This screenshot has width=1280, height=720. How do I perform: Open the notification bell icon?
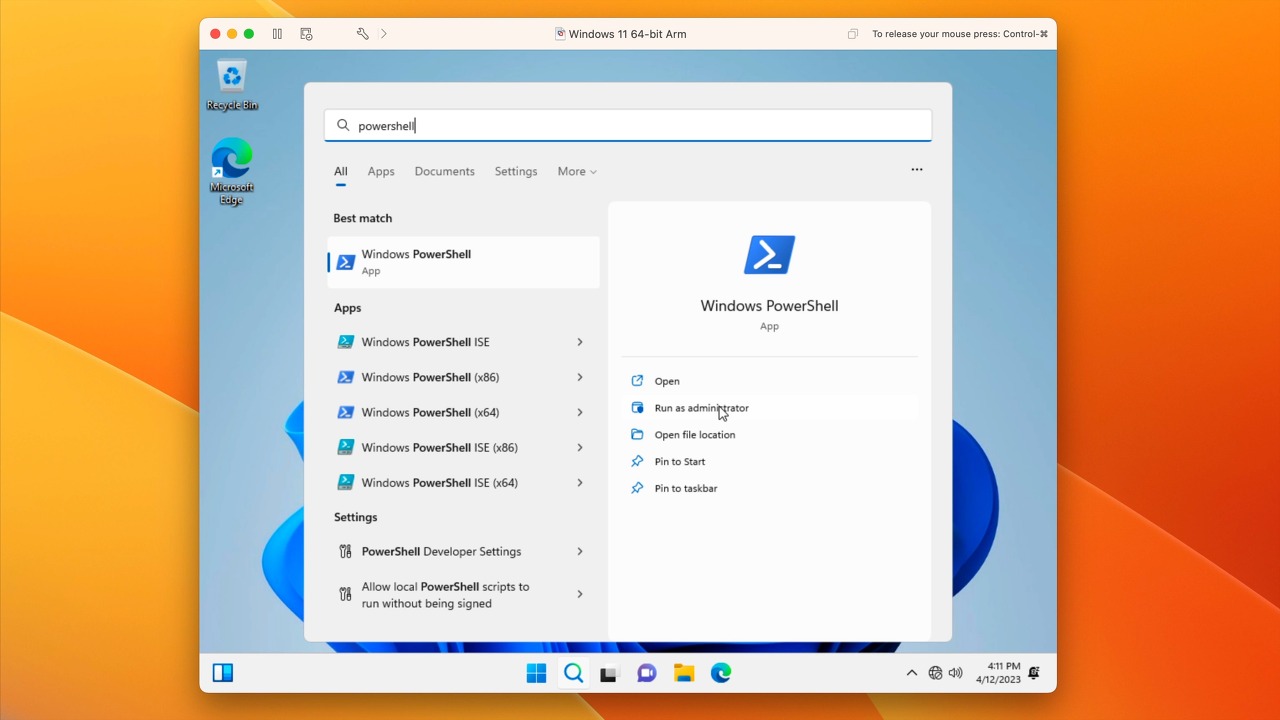tap(1034, 673)
